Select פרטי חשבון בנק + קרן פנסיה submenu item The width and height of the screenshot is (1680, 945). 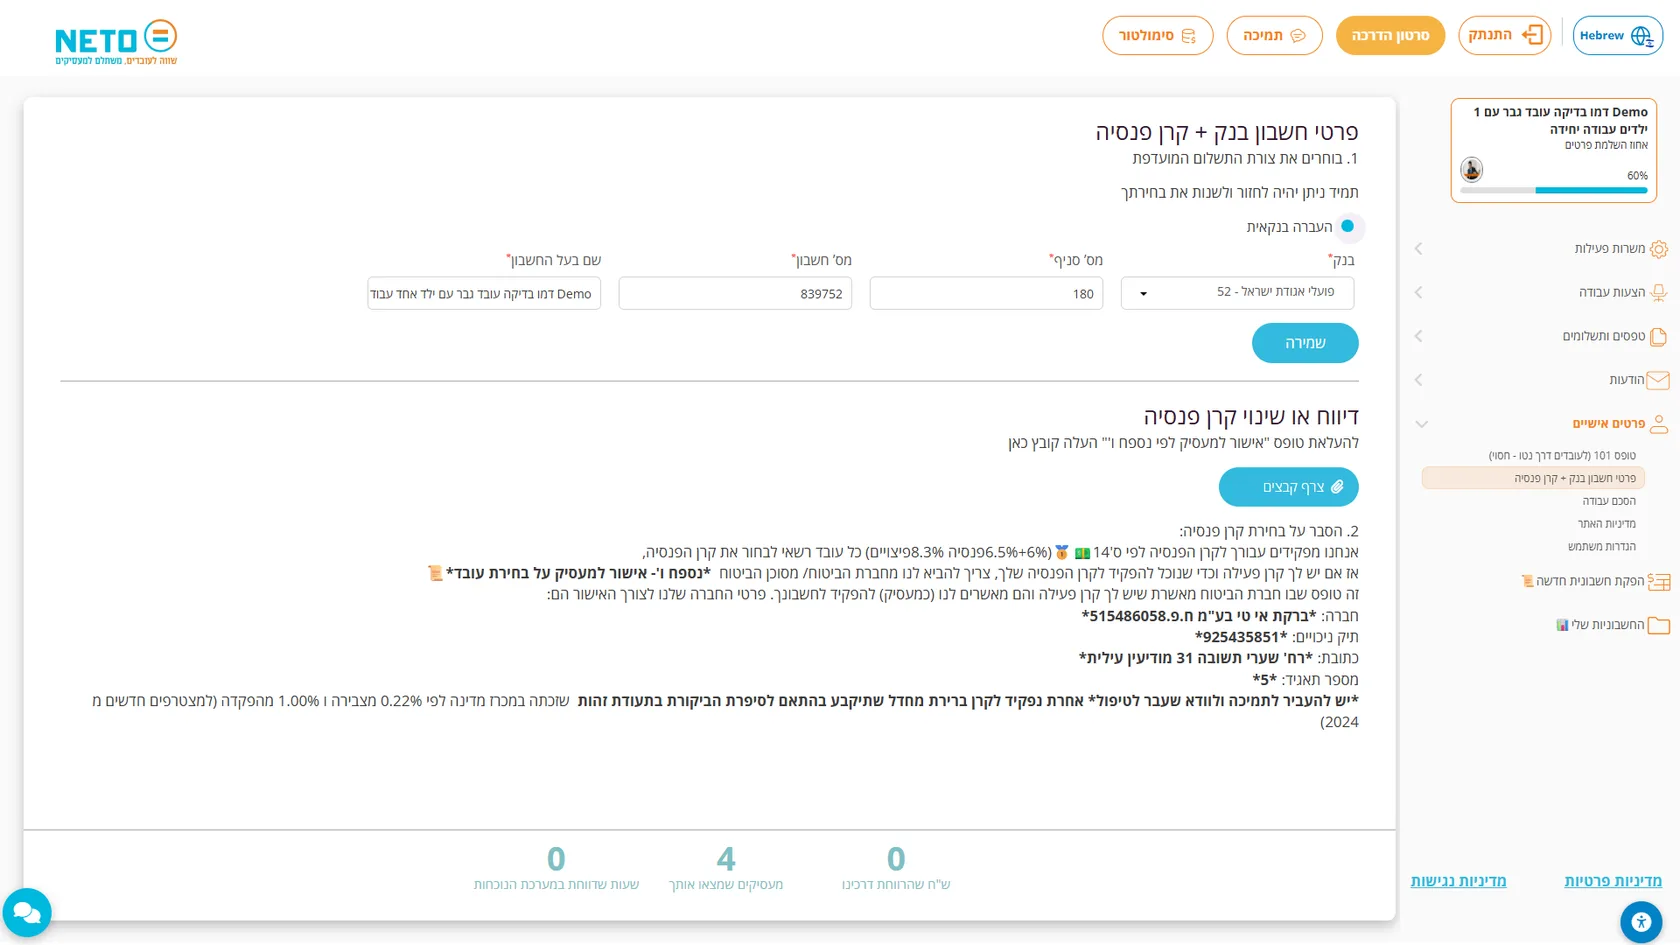[x=1533, y=479]
